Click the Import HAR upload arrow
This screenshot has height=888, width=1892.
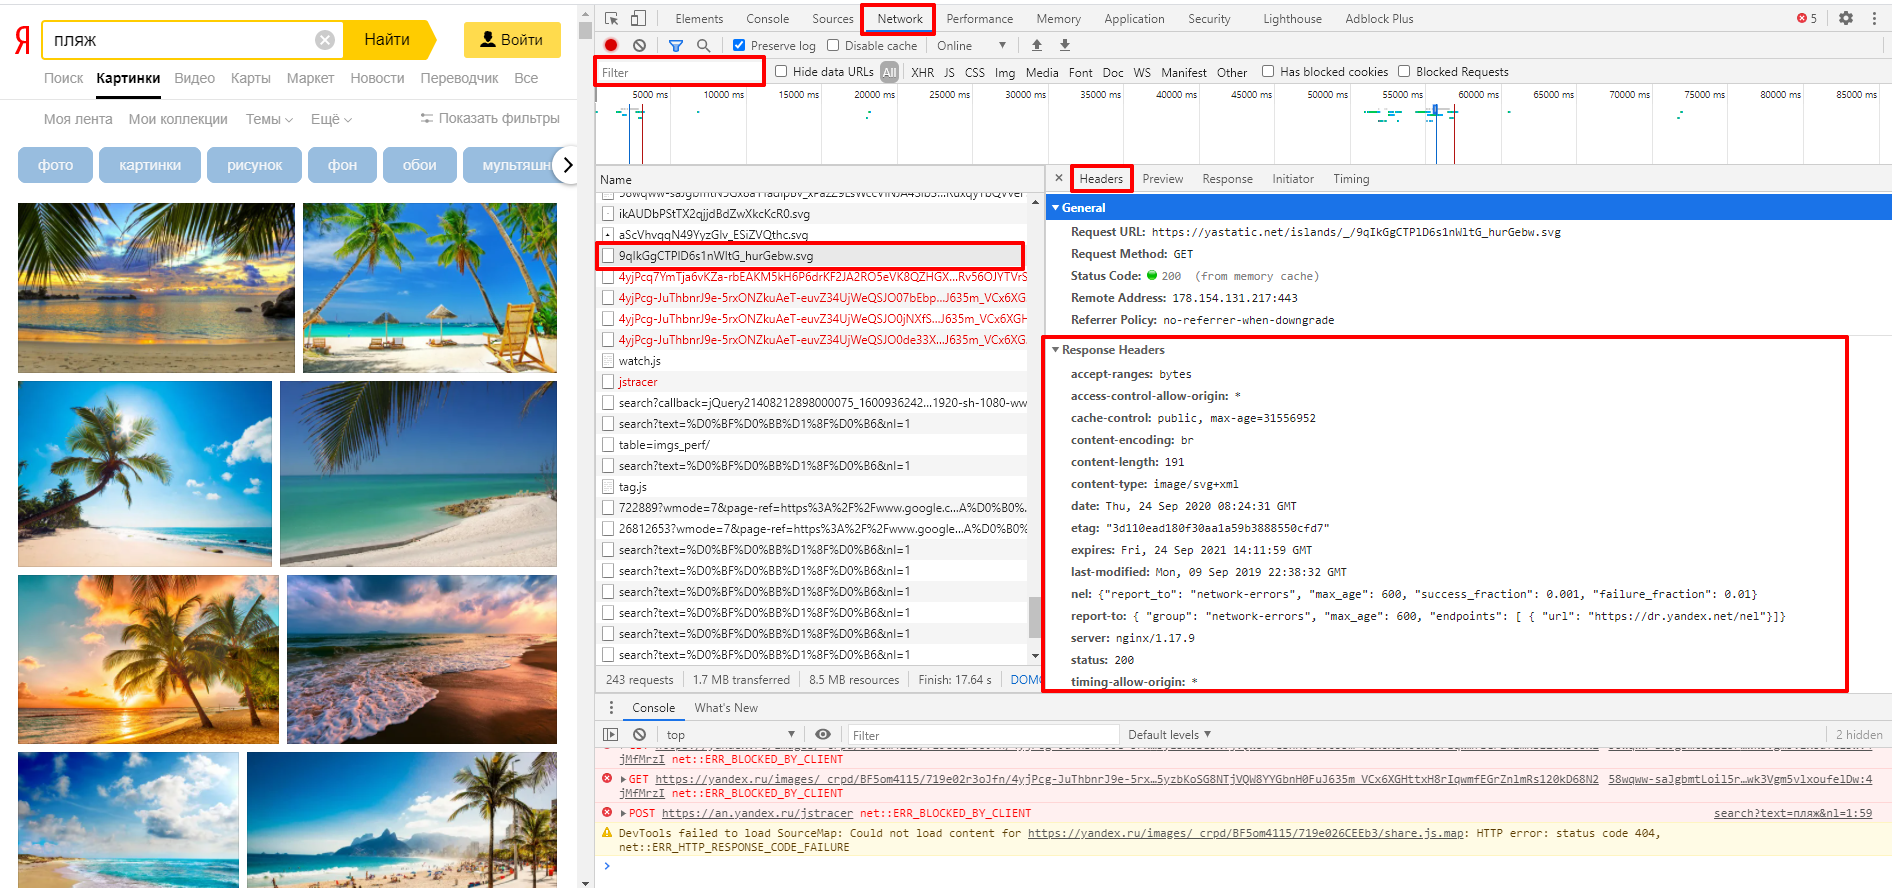1037,45
